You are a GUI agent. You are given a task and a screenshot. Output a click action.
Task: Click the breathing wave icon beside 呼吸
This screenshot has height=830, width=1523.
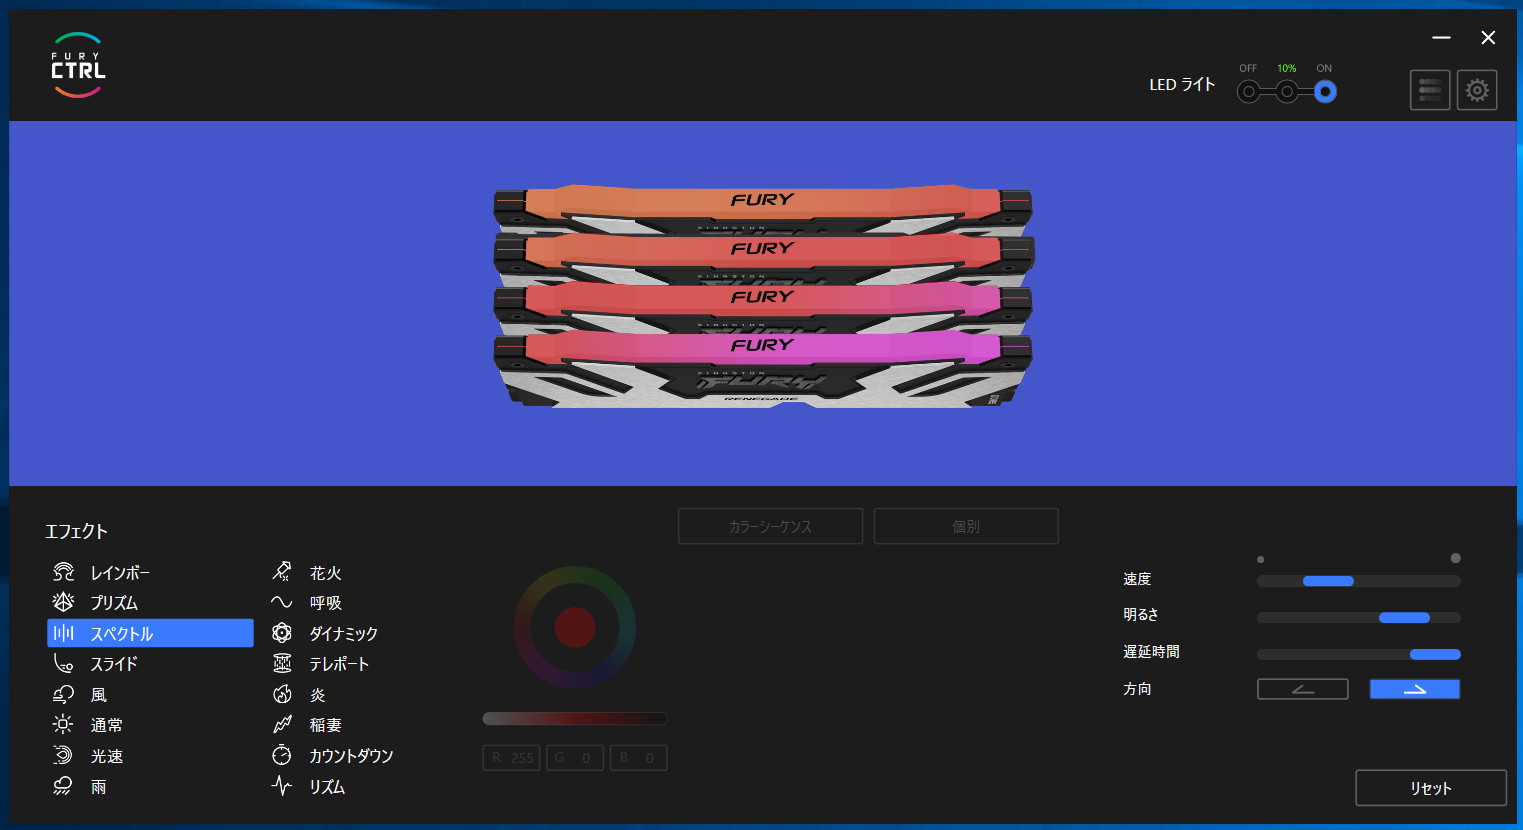[x=282, y=602]
